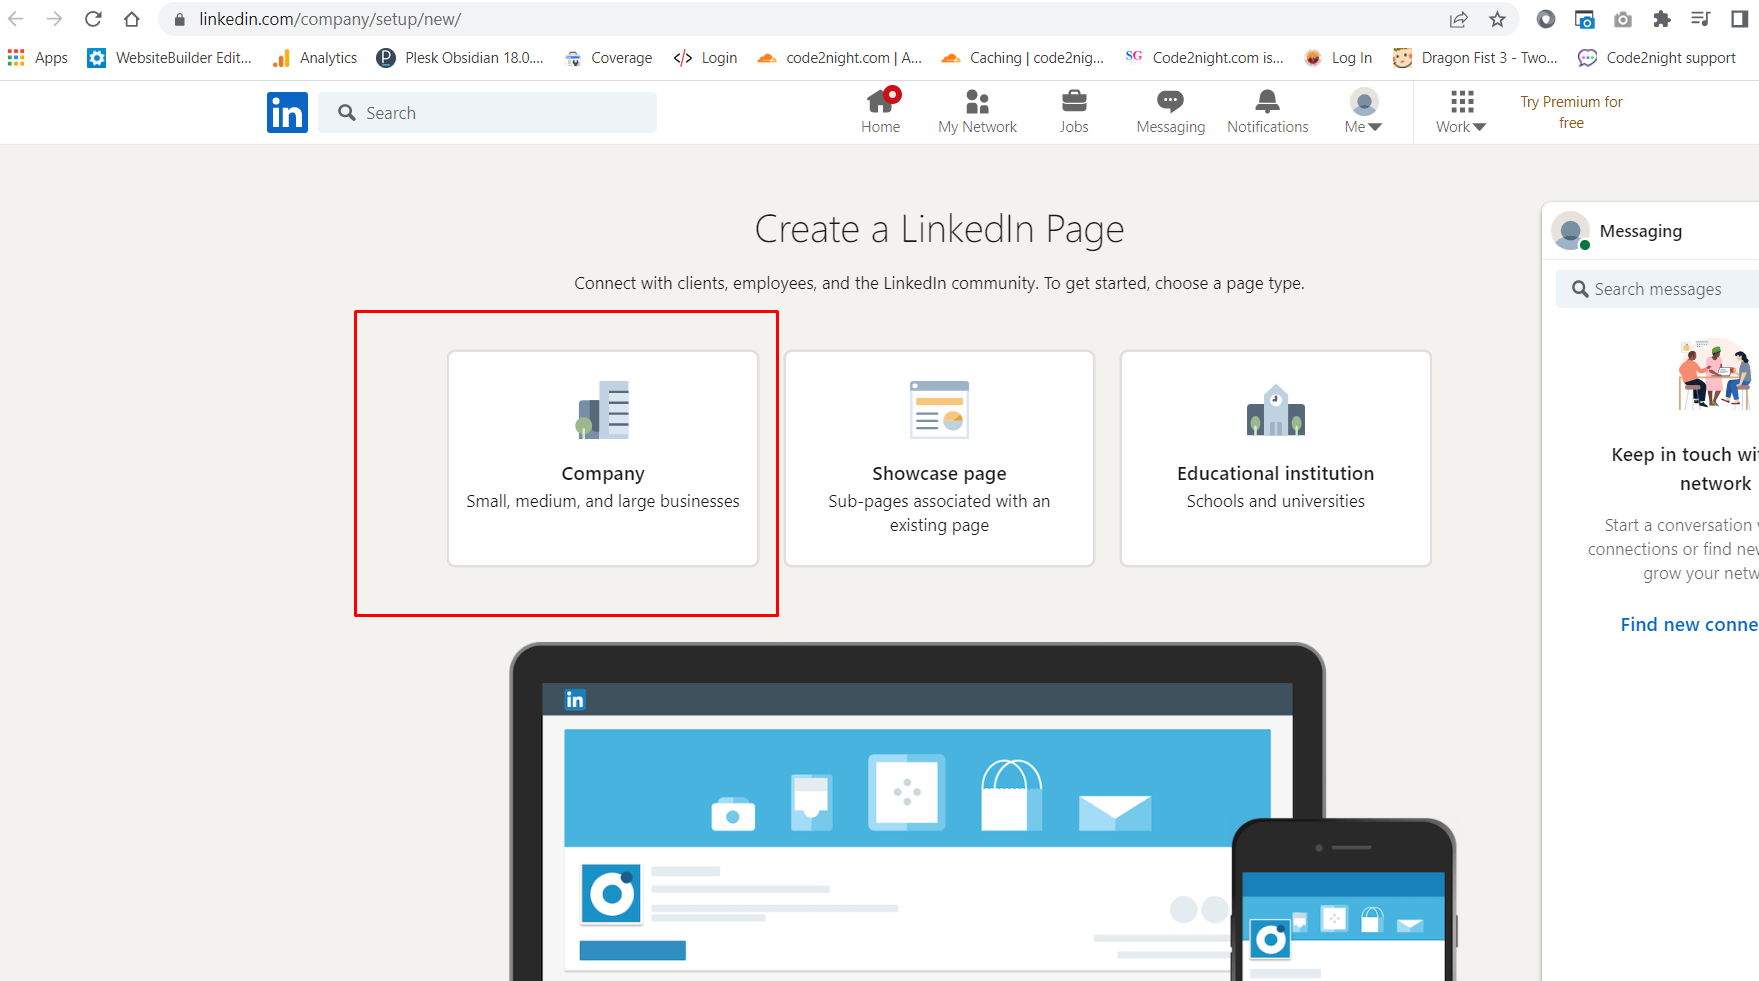The height and width of the screenshot is (981, 1759).
Task: Open the Dragon Fist 3 bookmark
Action: point(1475,58)
